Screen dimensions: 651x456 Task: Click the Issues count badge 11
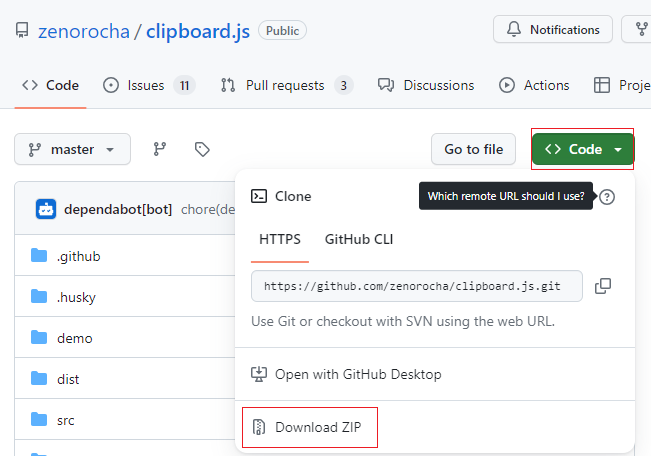pos(184,86)
